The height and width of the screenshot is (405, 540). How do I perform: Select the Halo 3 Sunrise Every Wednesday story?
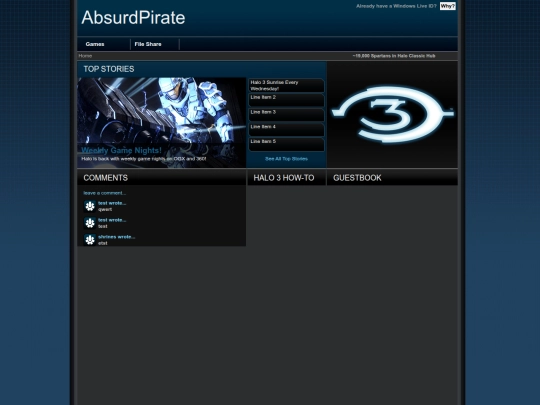click(x=286, y=85)
